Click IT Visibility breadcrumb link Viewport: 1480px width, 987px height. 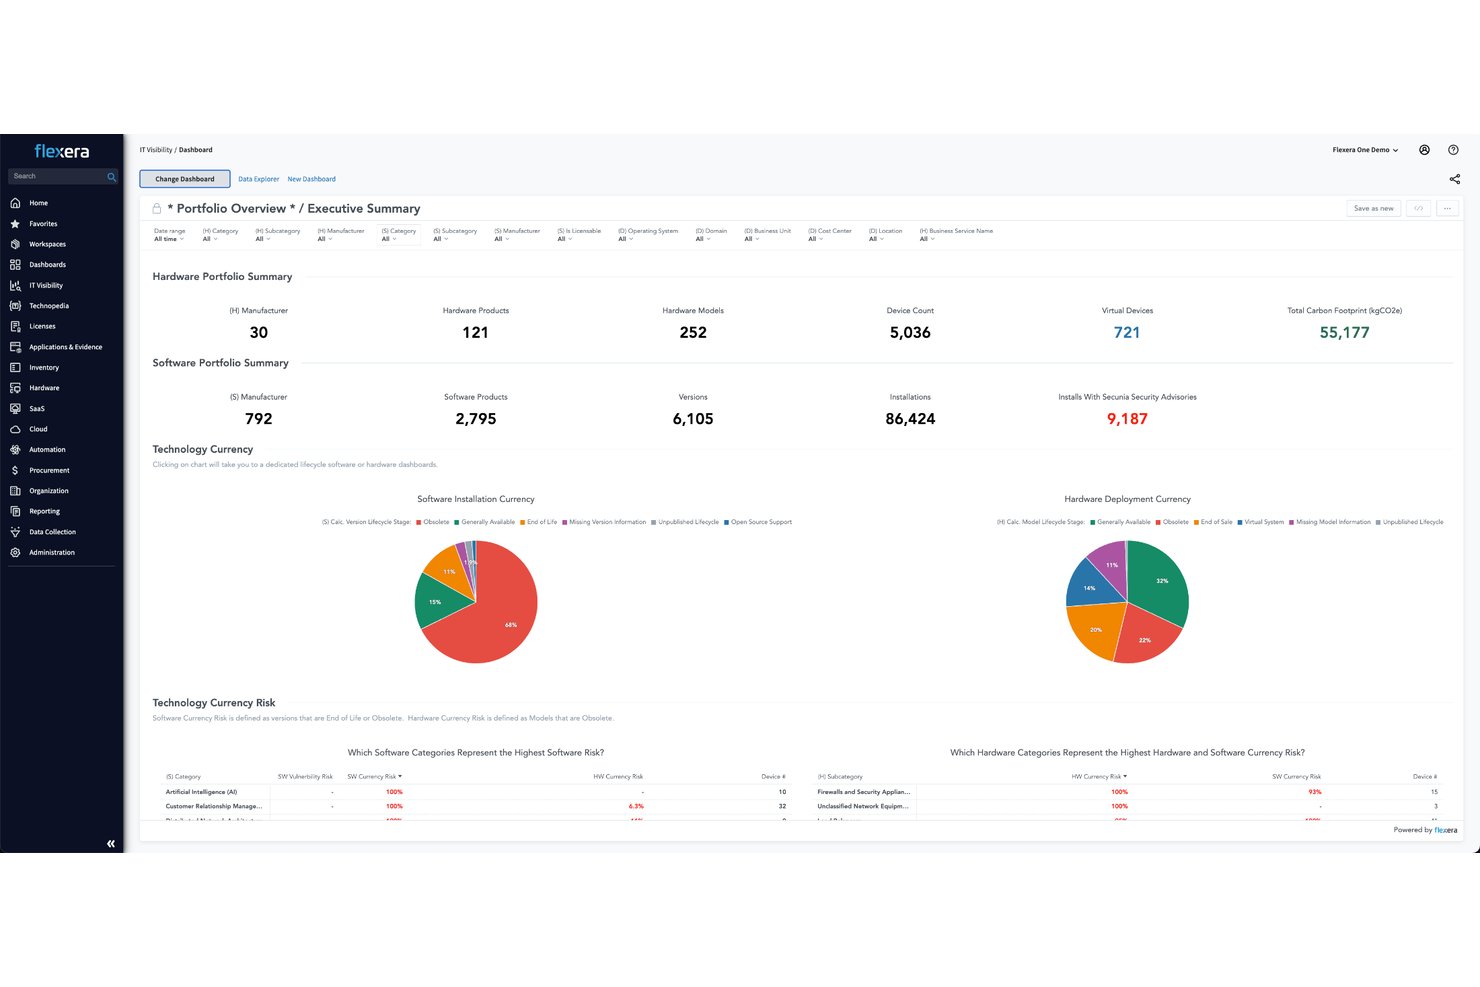pos(156,150)
